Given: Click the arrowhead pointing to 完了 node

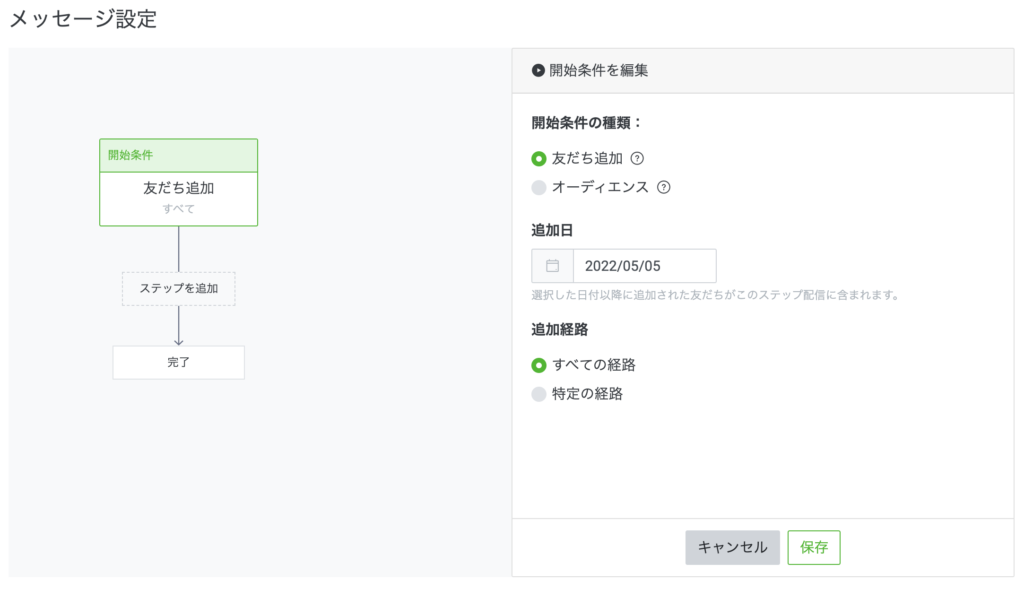Looking at the screenshot, I should [178, 340].
